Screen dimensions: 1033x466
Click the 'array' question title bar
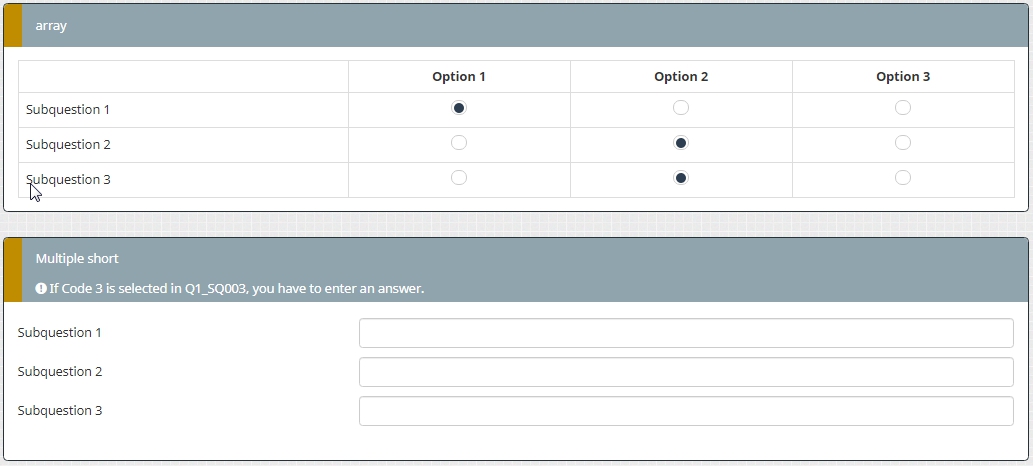51,26
